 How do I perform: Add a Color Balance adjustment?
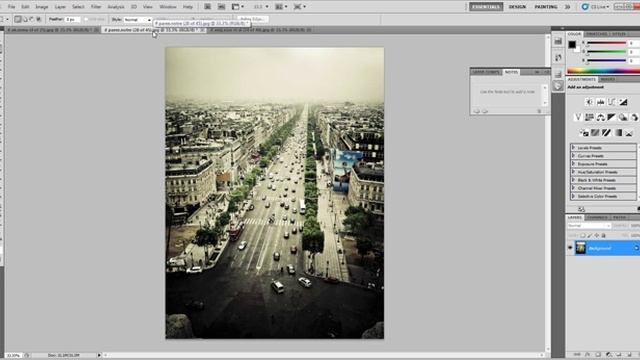coord(600,118)
